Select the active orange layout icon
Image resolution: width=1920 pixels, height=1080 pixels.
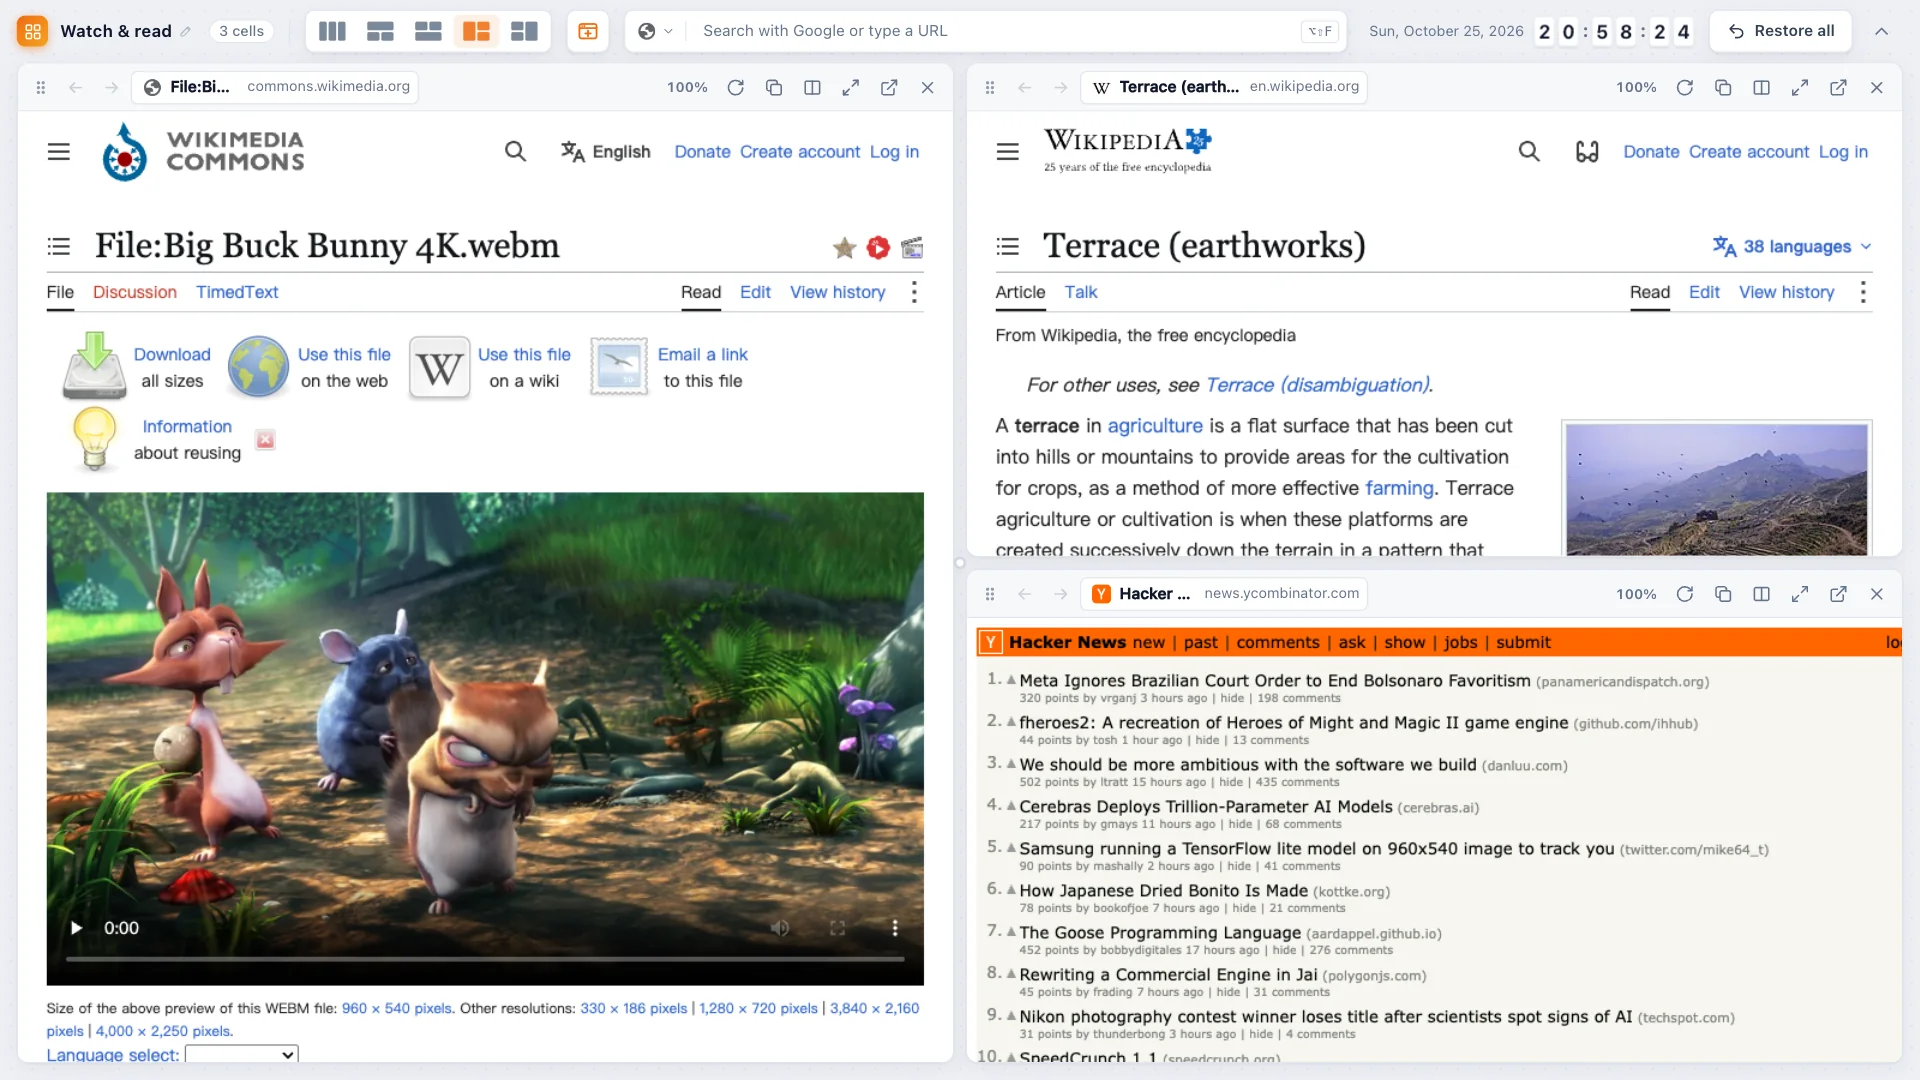point(476,31)
